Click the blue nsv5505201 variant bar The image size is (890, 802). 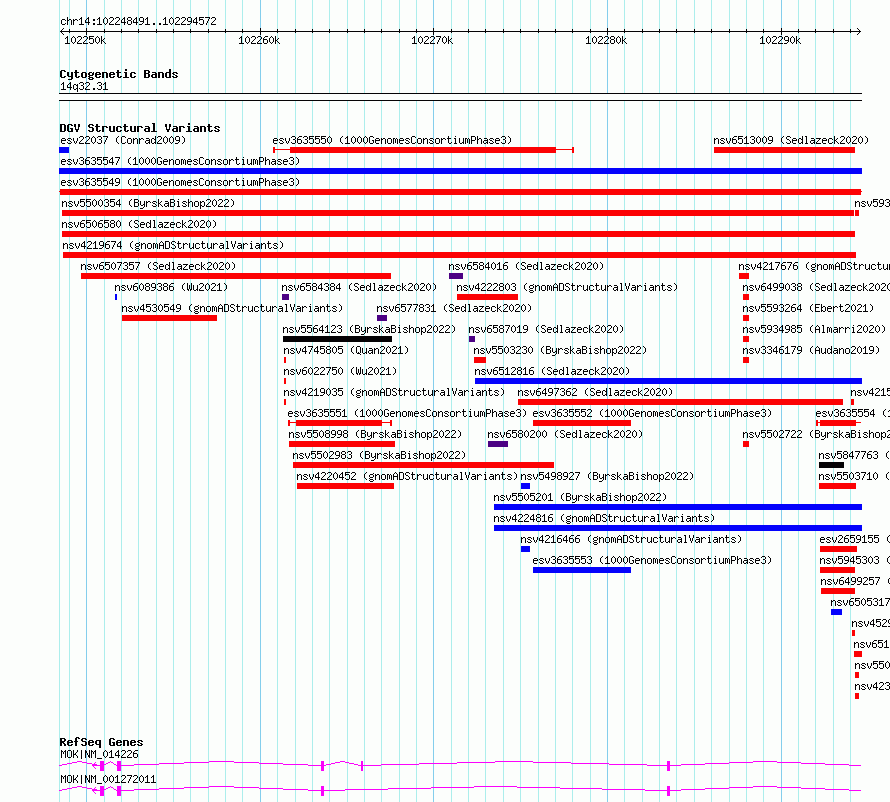point(678,507)
